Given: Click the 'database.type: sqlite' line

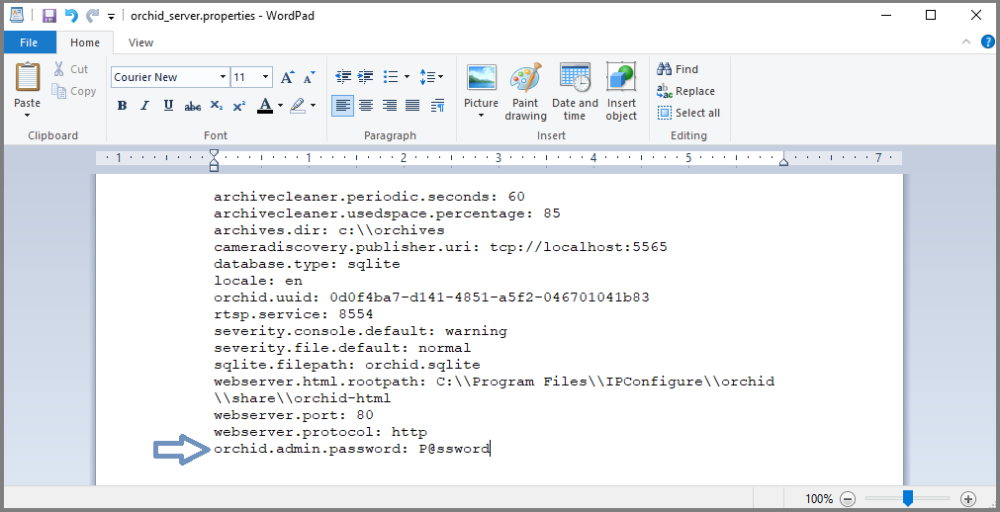Looking at the screenshot, I should 307,264.
